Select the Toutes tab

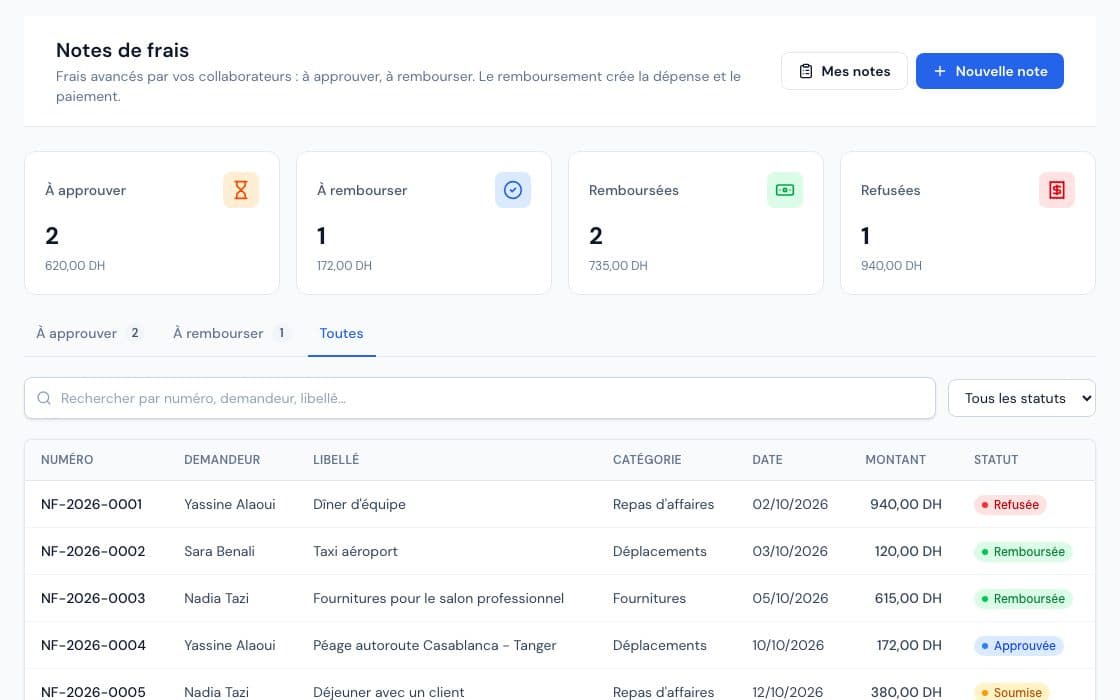point(341,334)
